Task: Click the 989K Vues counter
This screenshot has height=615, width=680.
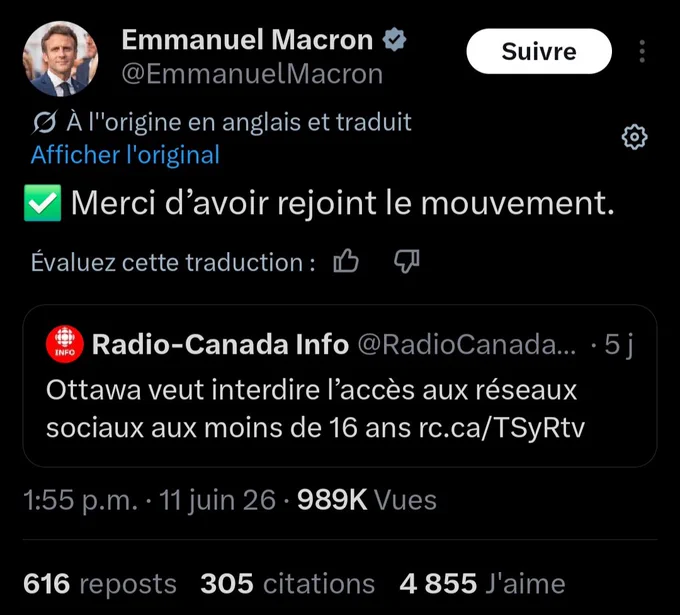Action: pos(367,500)
